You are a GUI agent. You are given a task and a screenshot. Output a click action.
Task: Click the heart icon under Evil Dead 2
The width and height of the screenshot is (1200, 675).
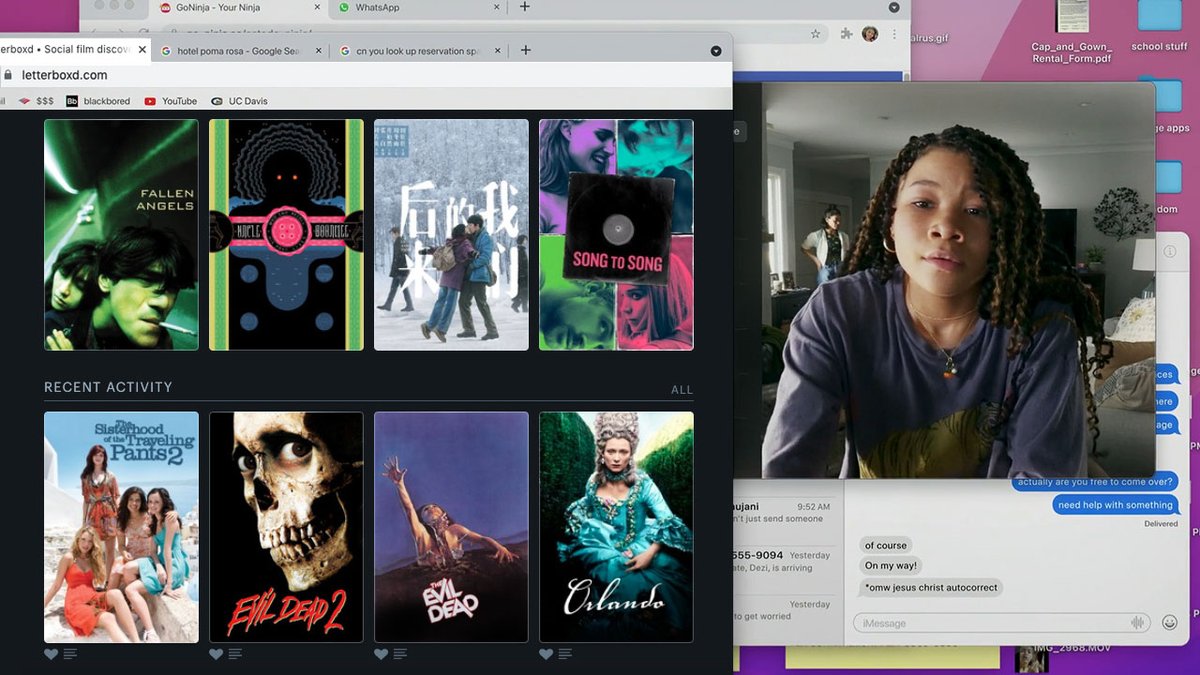[216, 654]
